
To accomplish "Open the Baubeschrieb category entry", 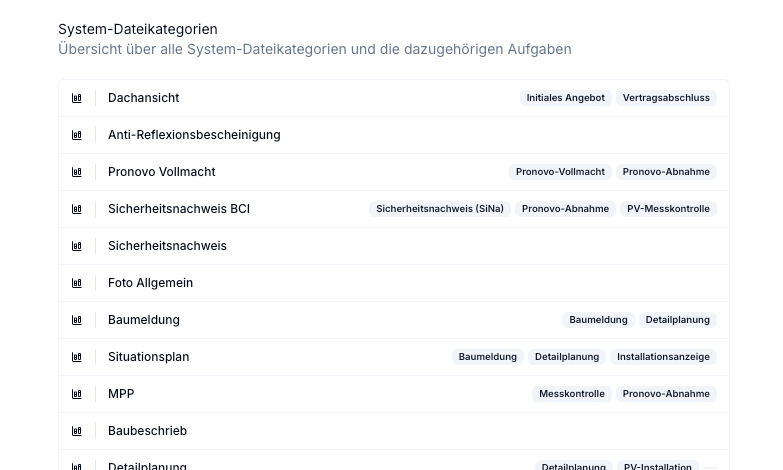I will click(x=394, y=431).
